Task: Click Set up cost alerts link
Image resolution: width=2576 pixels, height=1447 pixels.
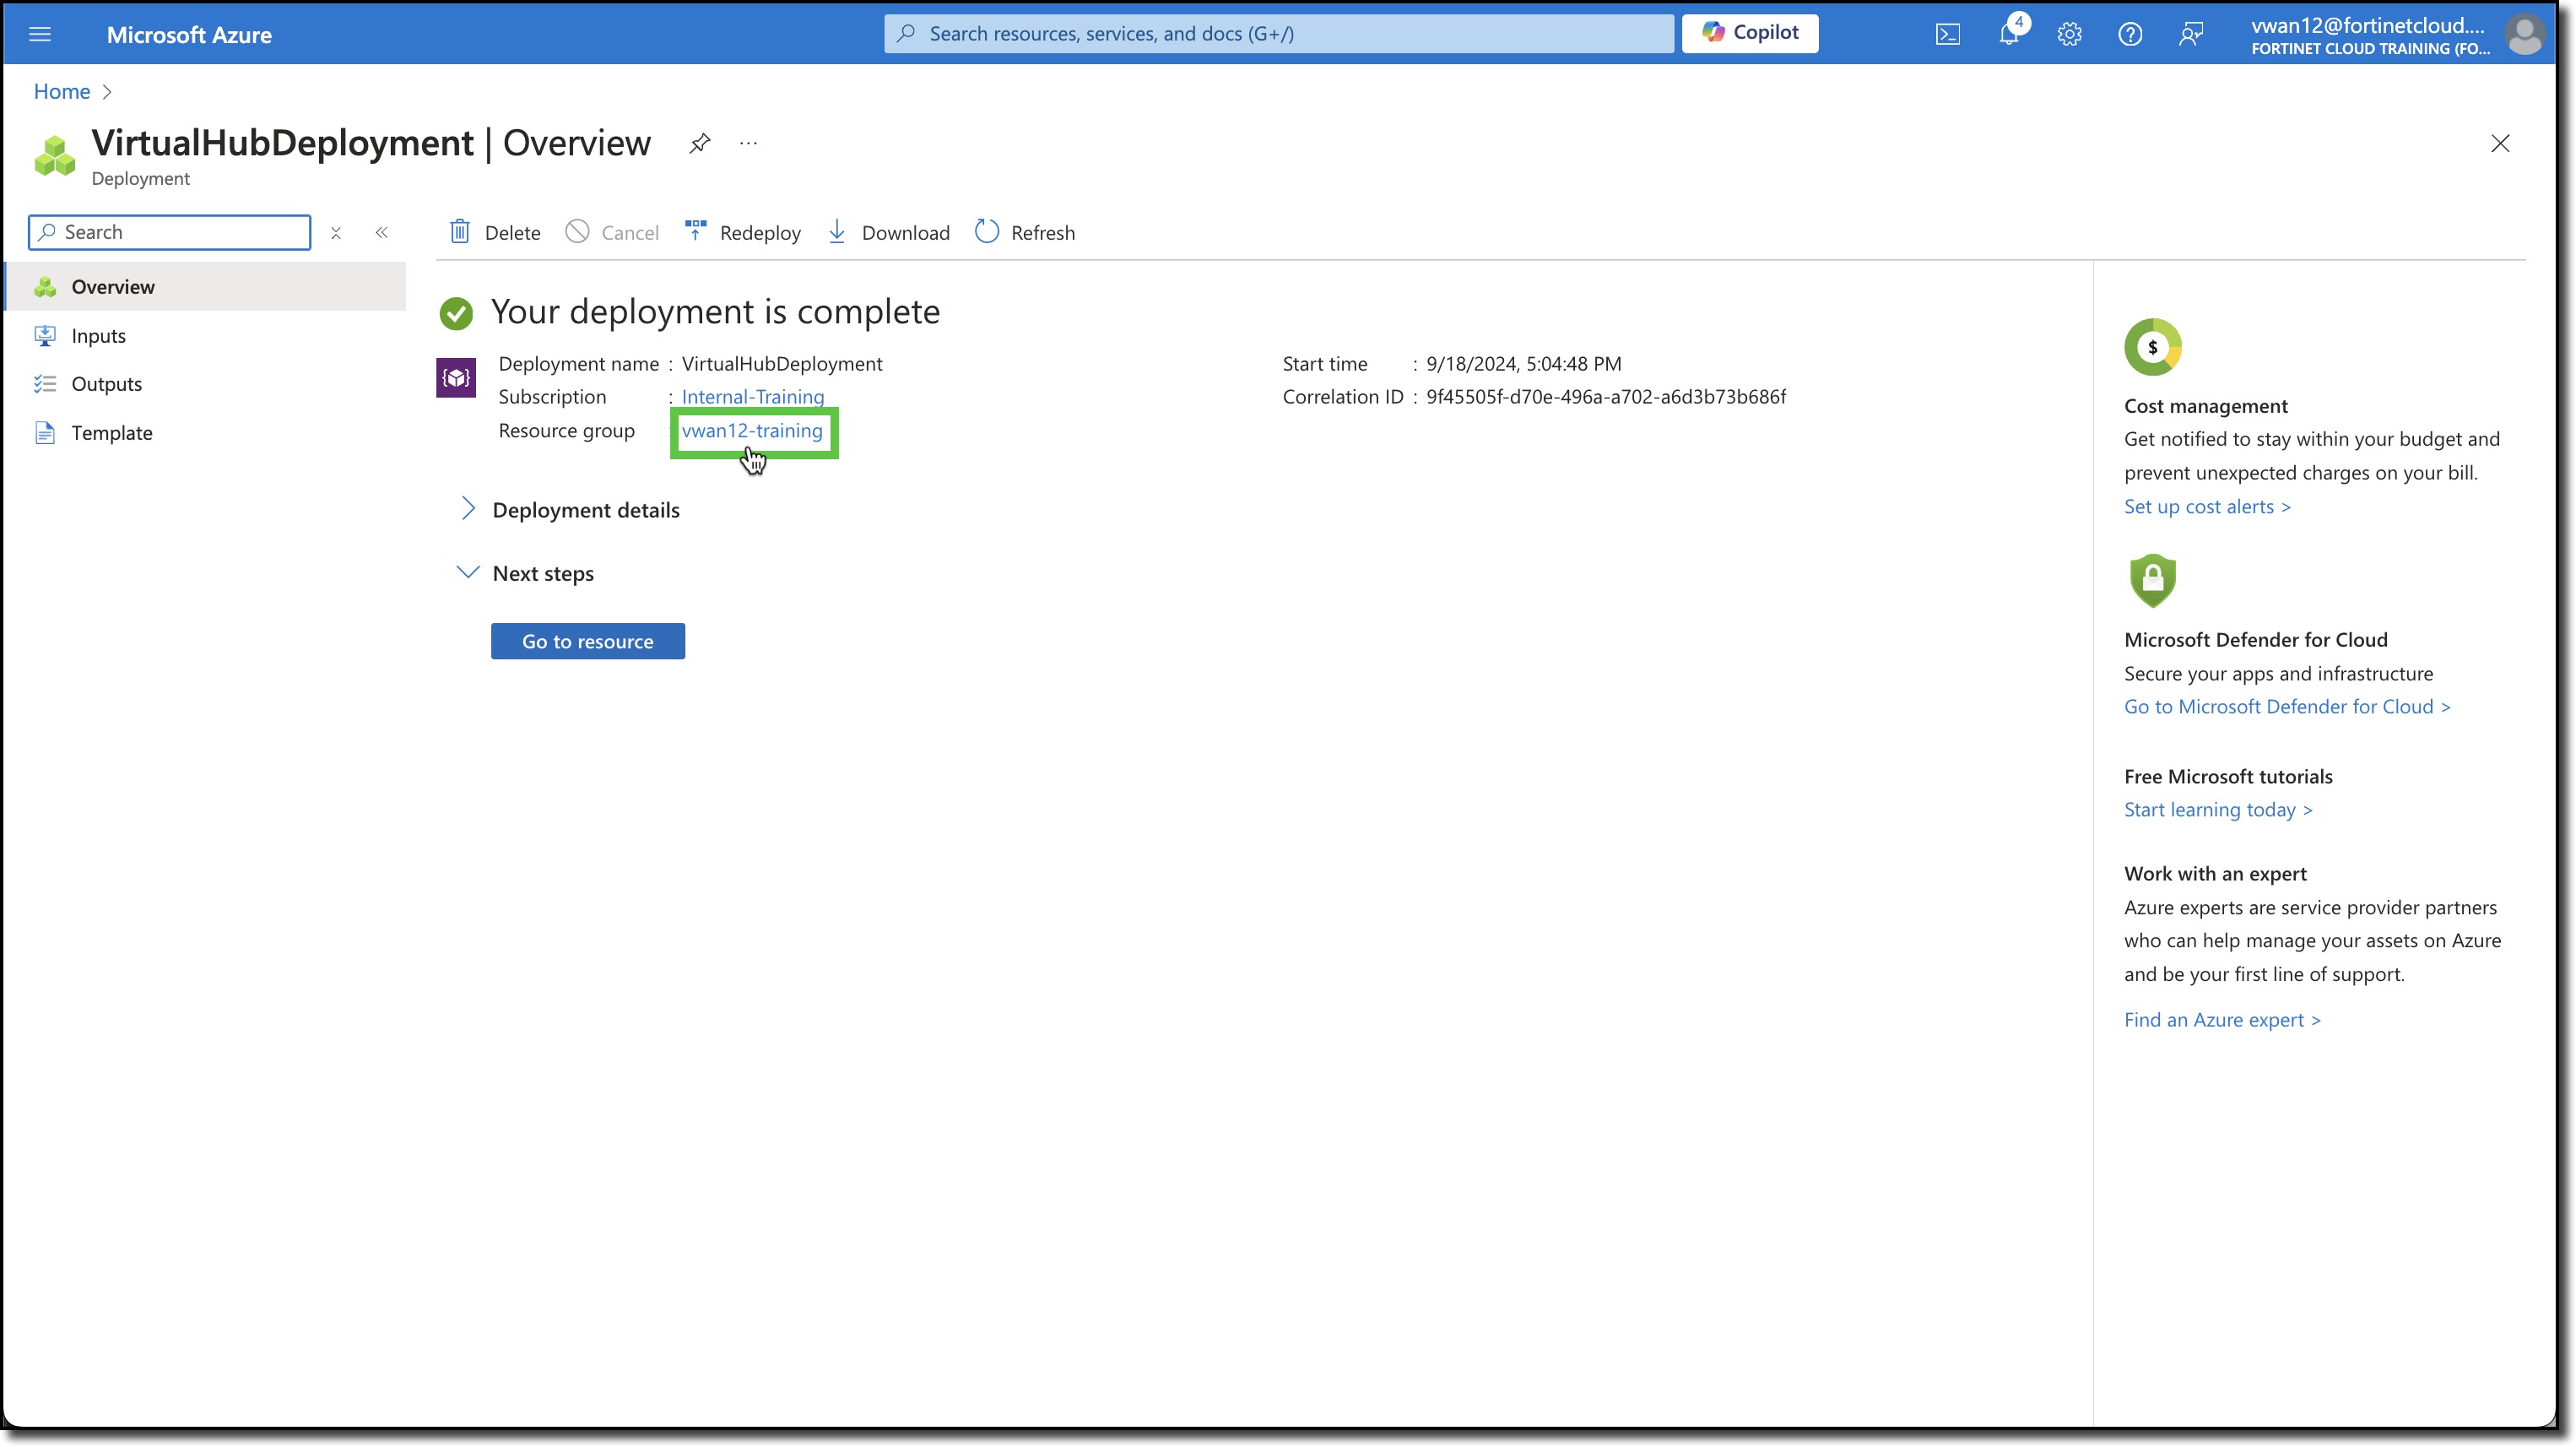Action: [x=2207, y=507]
